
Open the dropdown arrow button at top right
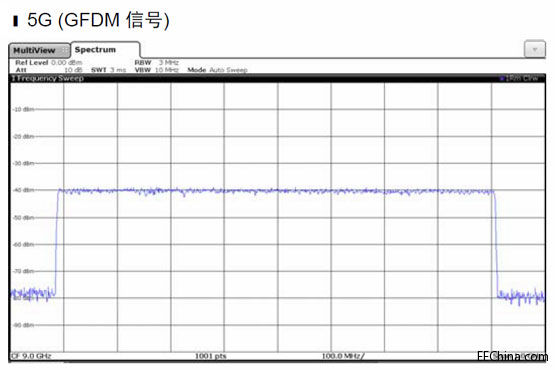(x=534, y=49)
